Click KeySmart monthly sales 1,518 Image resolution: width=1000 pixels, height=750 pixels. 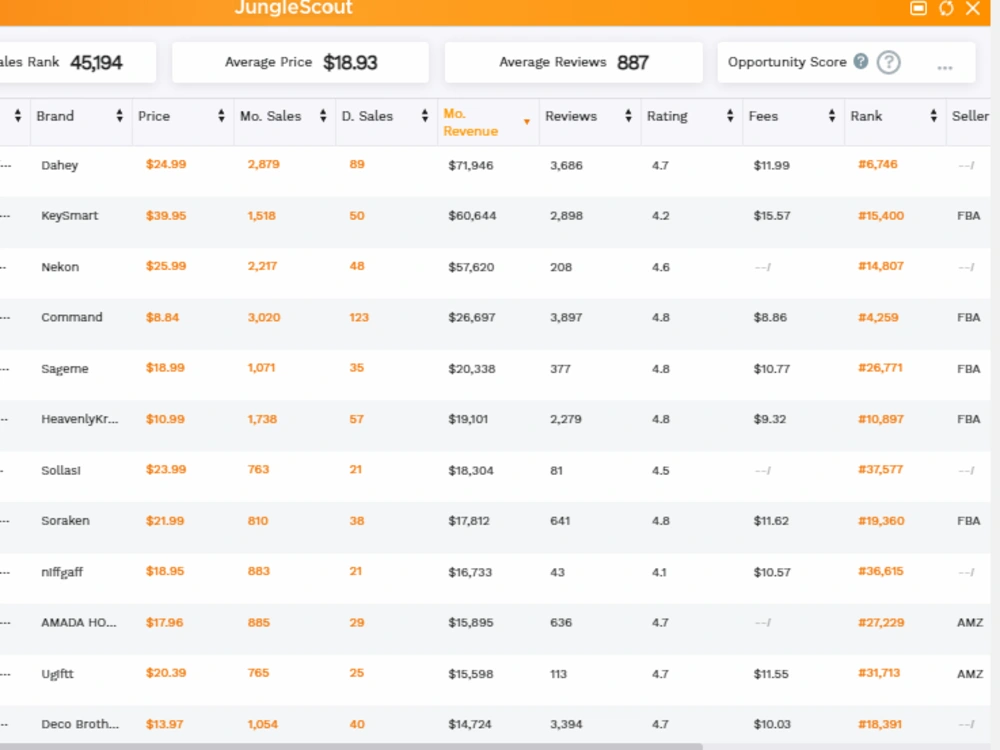pos(261,216)
